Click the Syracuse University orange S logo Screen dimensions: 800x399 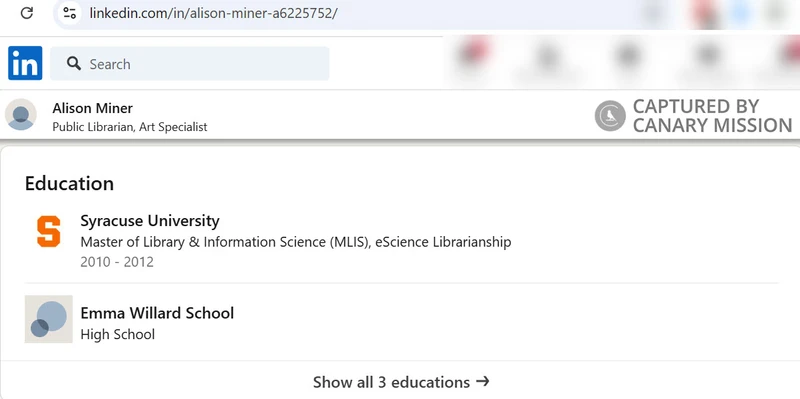click(x=49, y=231)
